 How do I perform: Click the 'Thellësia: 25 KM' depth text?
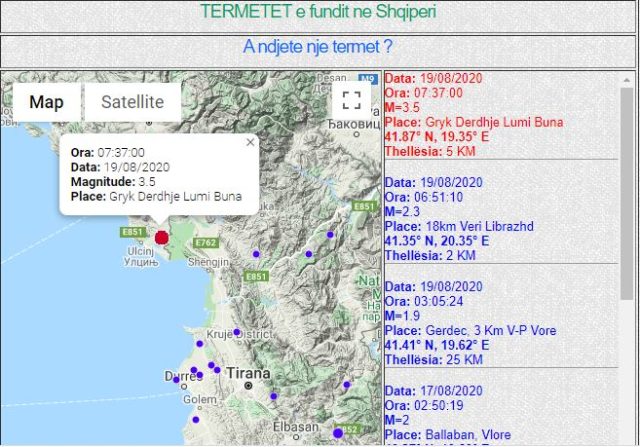pos(434,360)
